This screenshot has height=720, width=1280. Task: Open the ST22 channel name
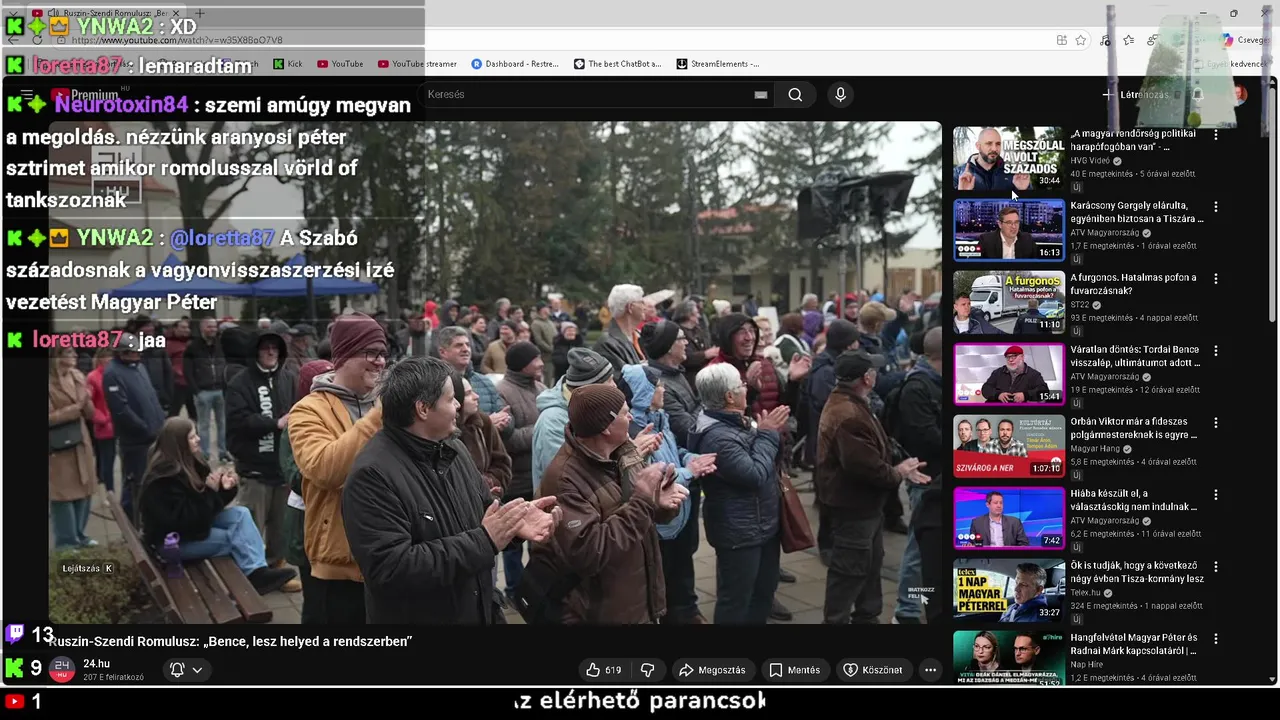pyautogui.click(x=1080, y=305)
